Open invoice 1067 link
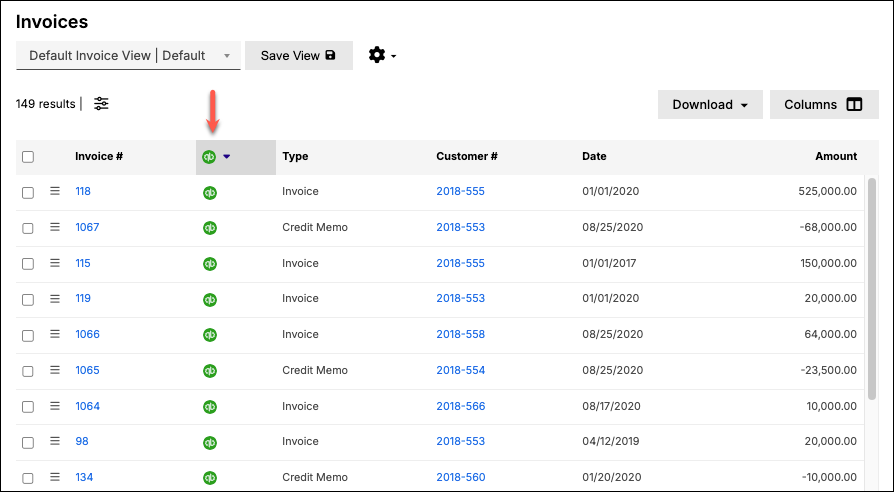 (x=87, y=227)
